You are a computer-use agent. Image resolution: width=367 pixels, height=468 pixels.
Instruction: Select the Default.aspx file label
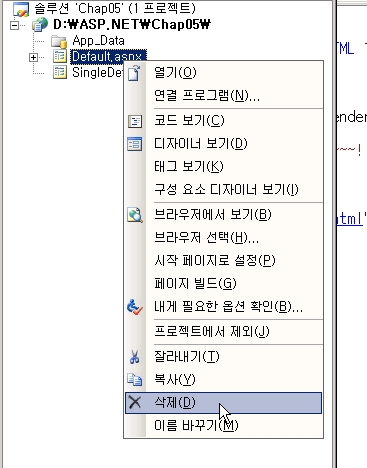tap(108, 57)
